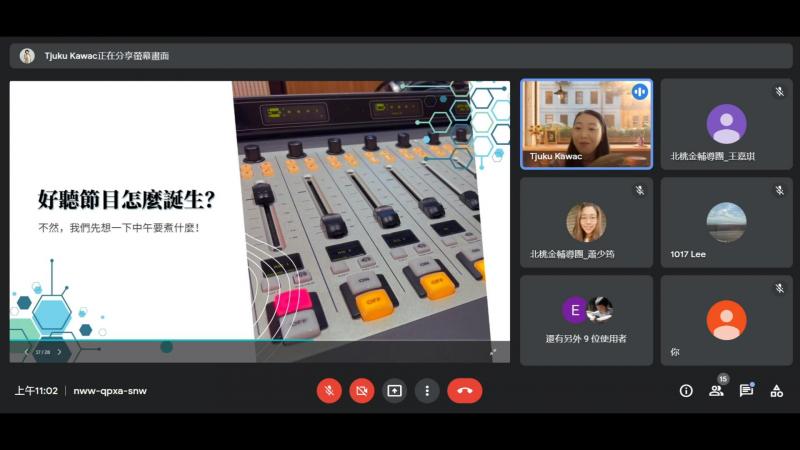The height and width of the screenshot is (450, 800).
Task: Open the chat panel
Action: point(746,391)
